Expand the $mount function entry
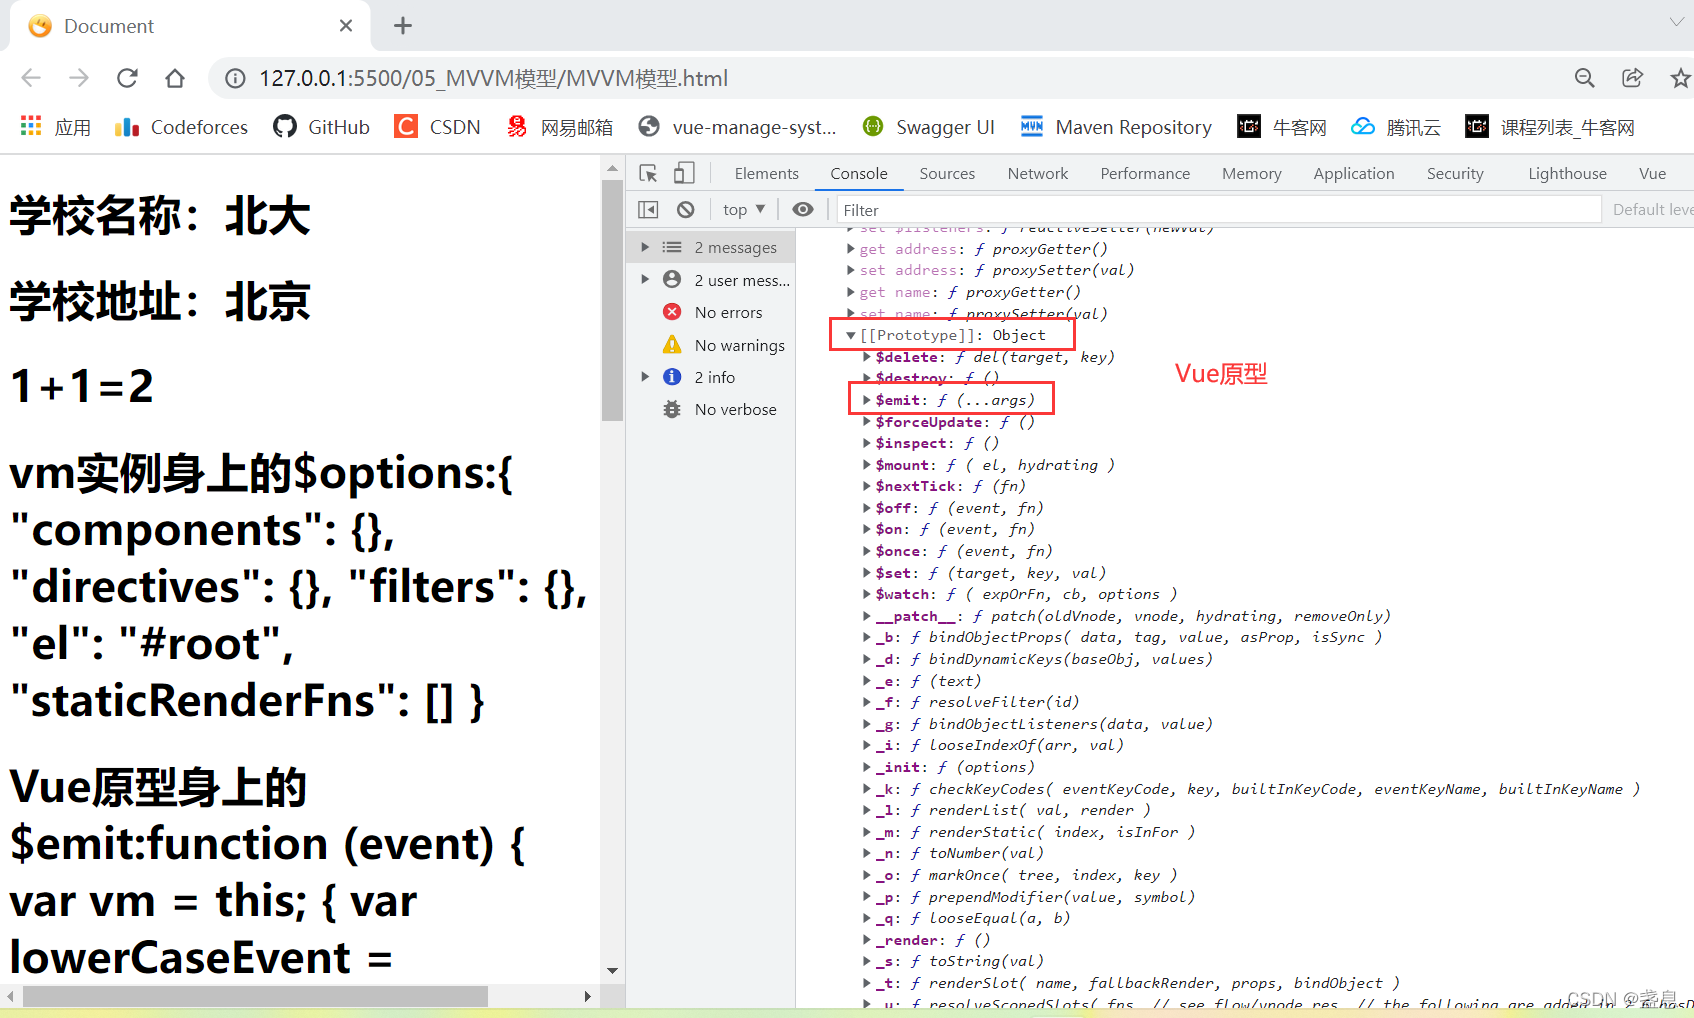Screen dimensions: 1694x1018 [867, 465]
